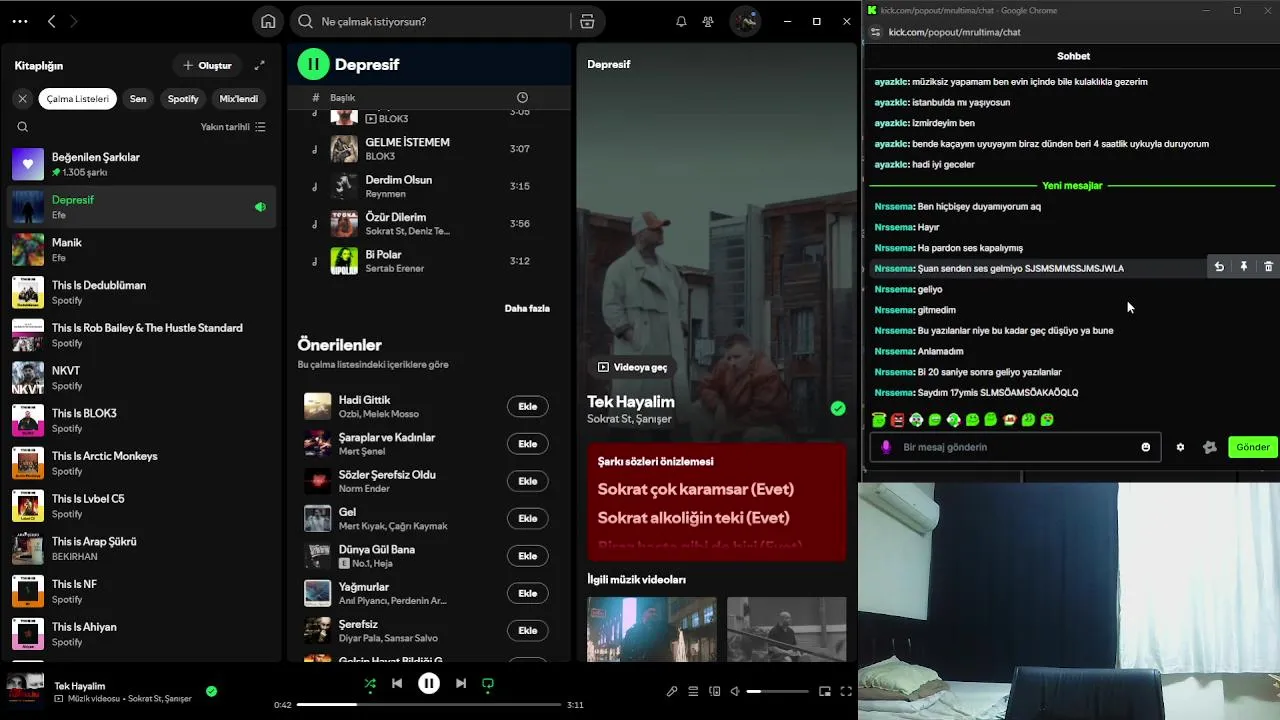Open the first related music video thumbnail
The height and width of the screenshot is (720, 1280).
click(x=652, y=629)
